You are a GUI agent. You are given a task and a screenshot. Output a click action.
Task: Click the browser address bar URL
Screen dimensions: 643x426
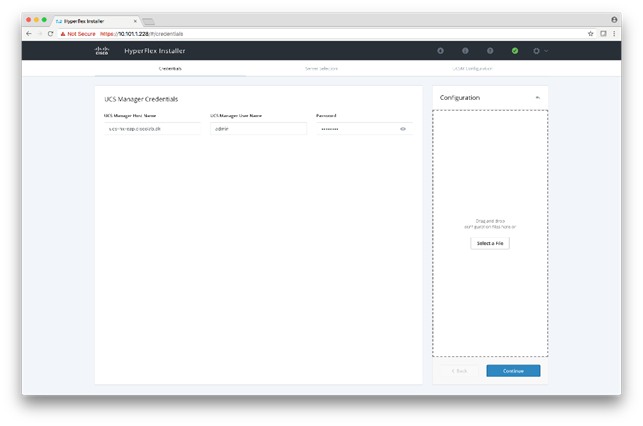141,34
